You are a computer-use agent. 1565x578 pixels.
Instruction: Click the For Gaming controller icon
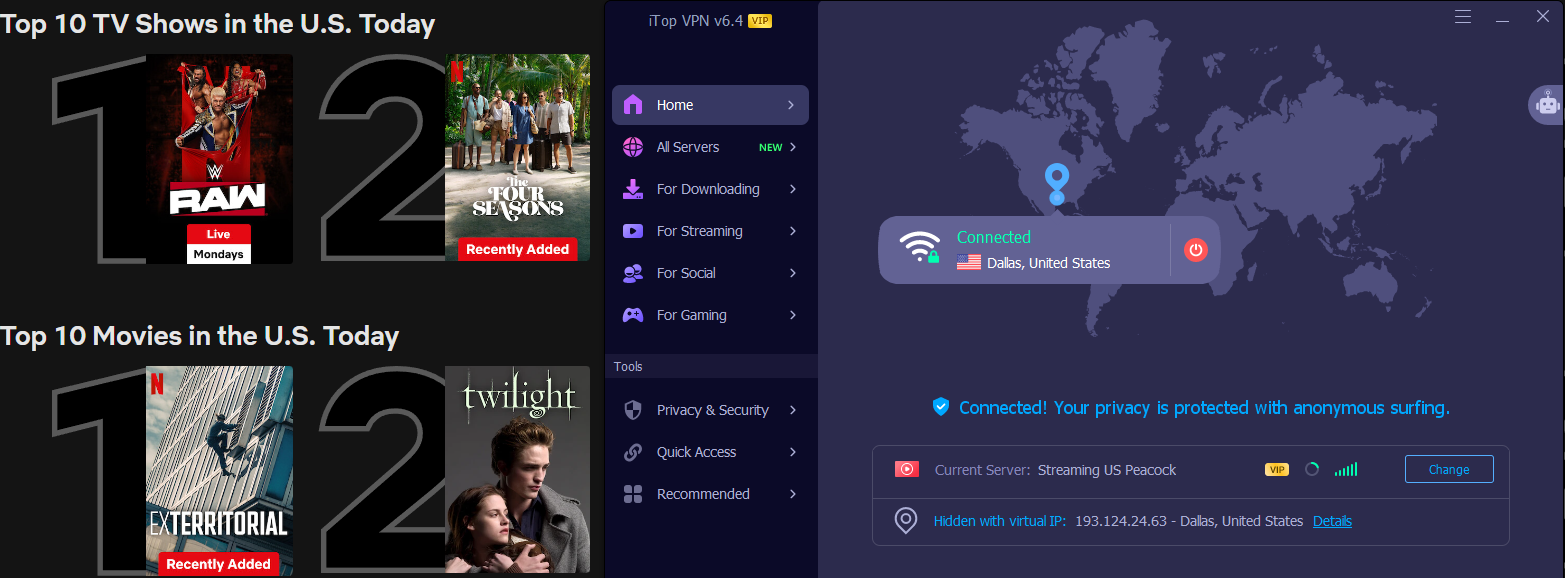click(x=633, y=315)
